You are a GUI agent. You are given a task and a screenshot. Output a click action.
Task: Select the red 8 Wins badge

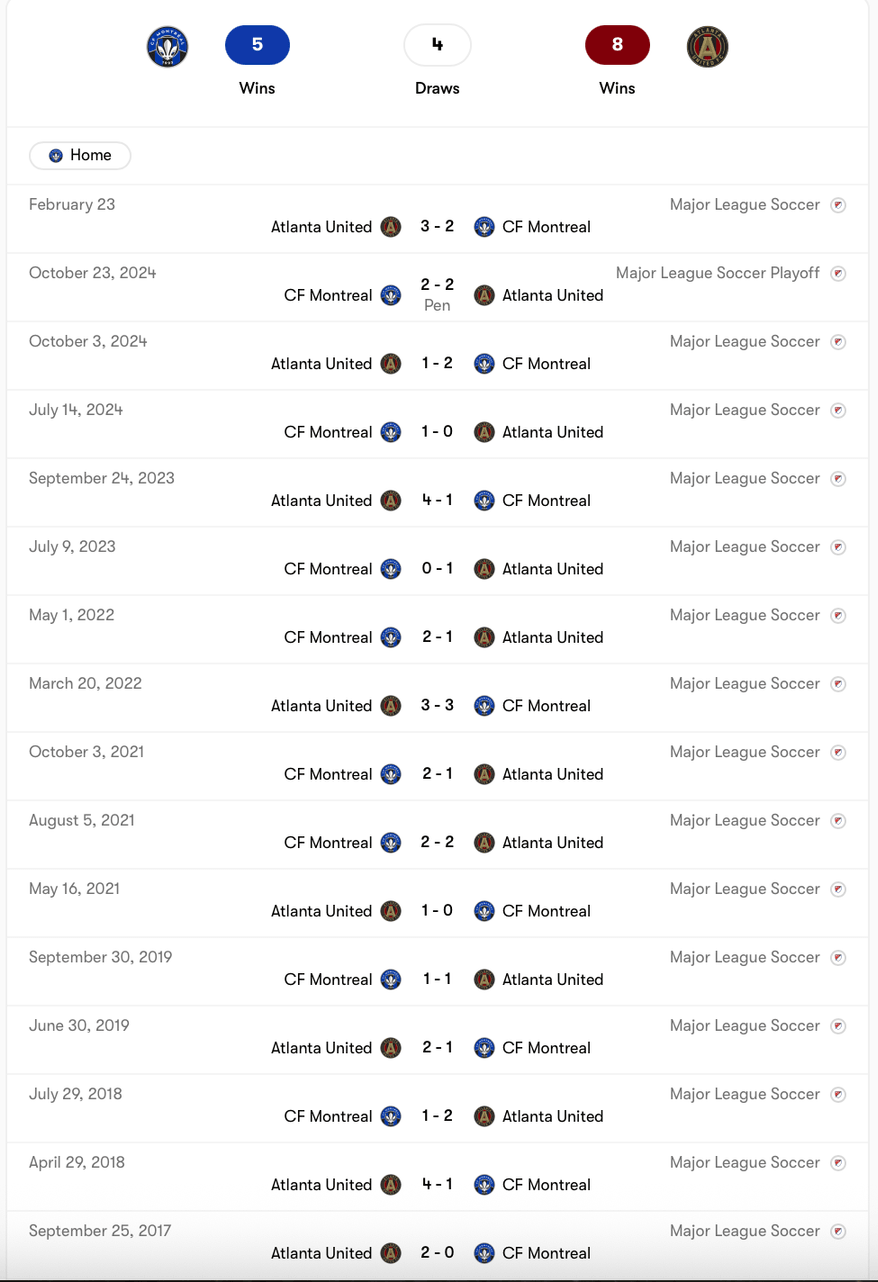point(617,45)
